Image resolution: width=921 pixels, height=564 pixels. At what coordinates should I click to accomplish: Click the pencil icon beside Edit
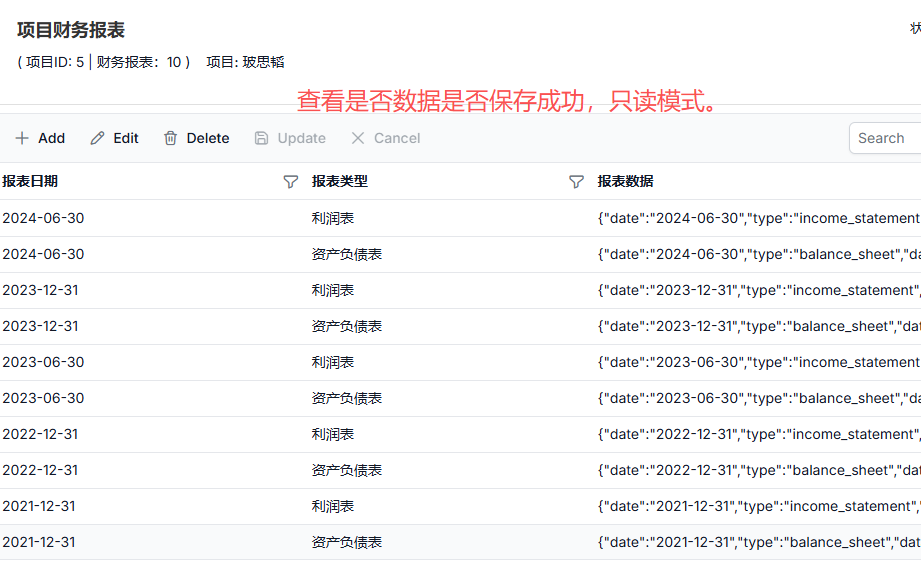coord(97,138)
